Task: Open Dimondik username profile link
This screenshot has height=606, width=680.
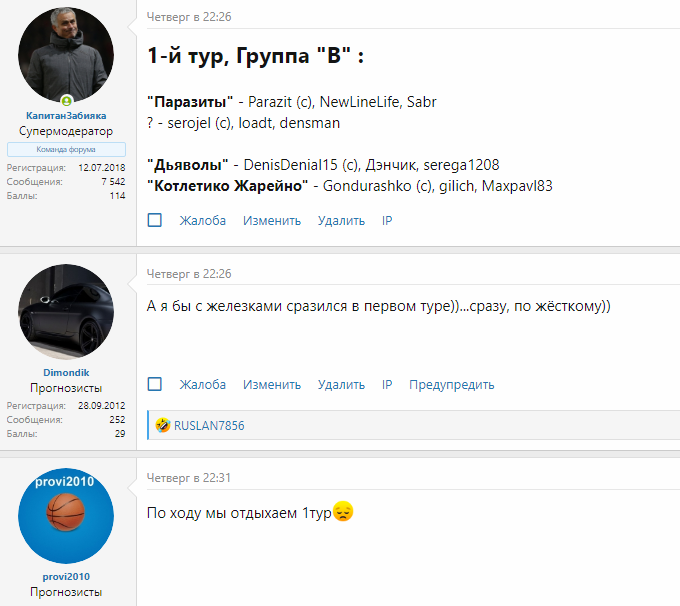Action: [x=67, y=372]
